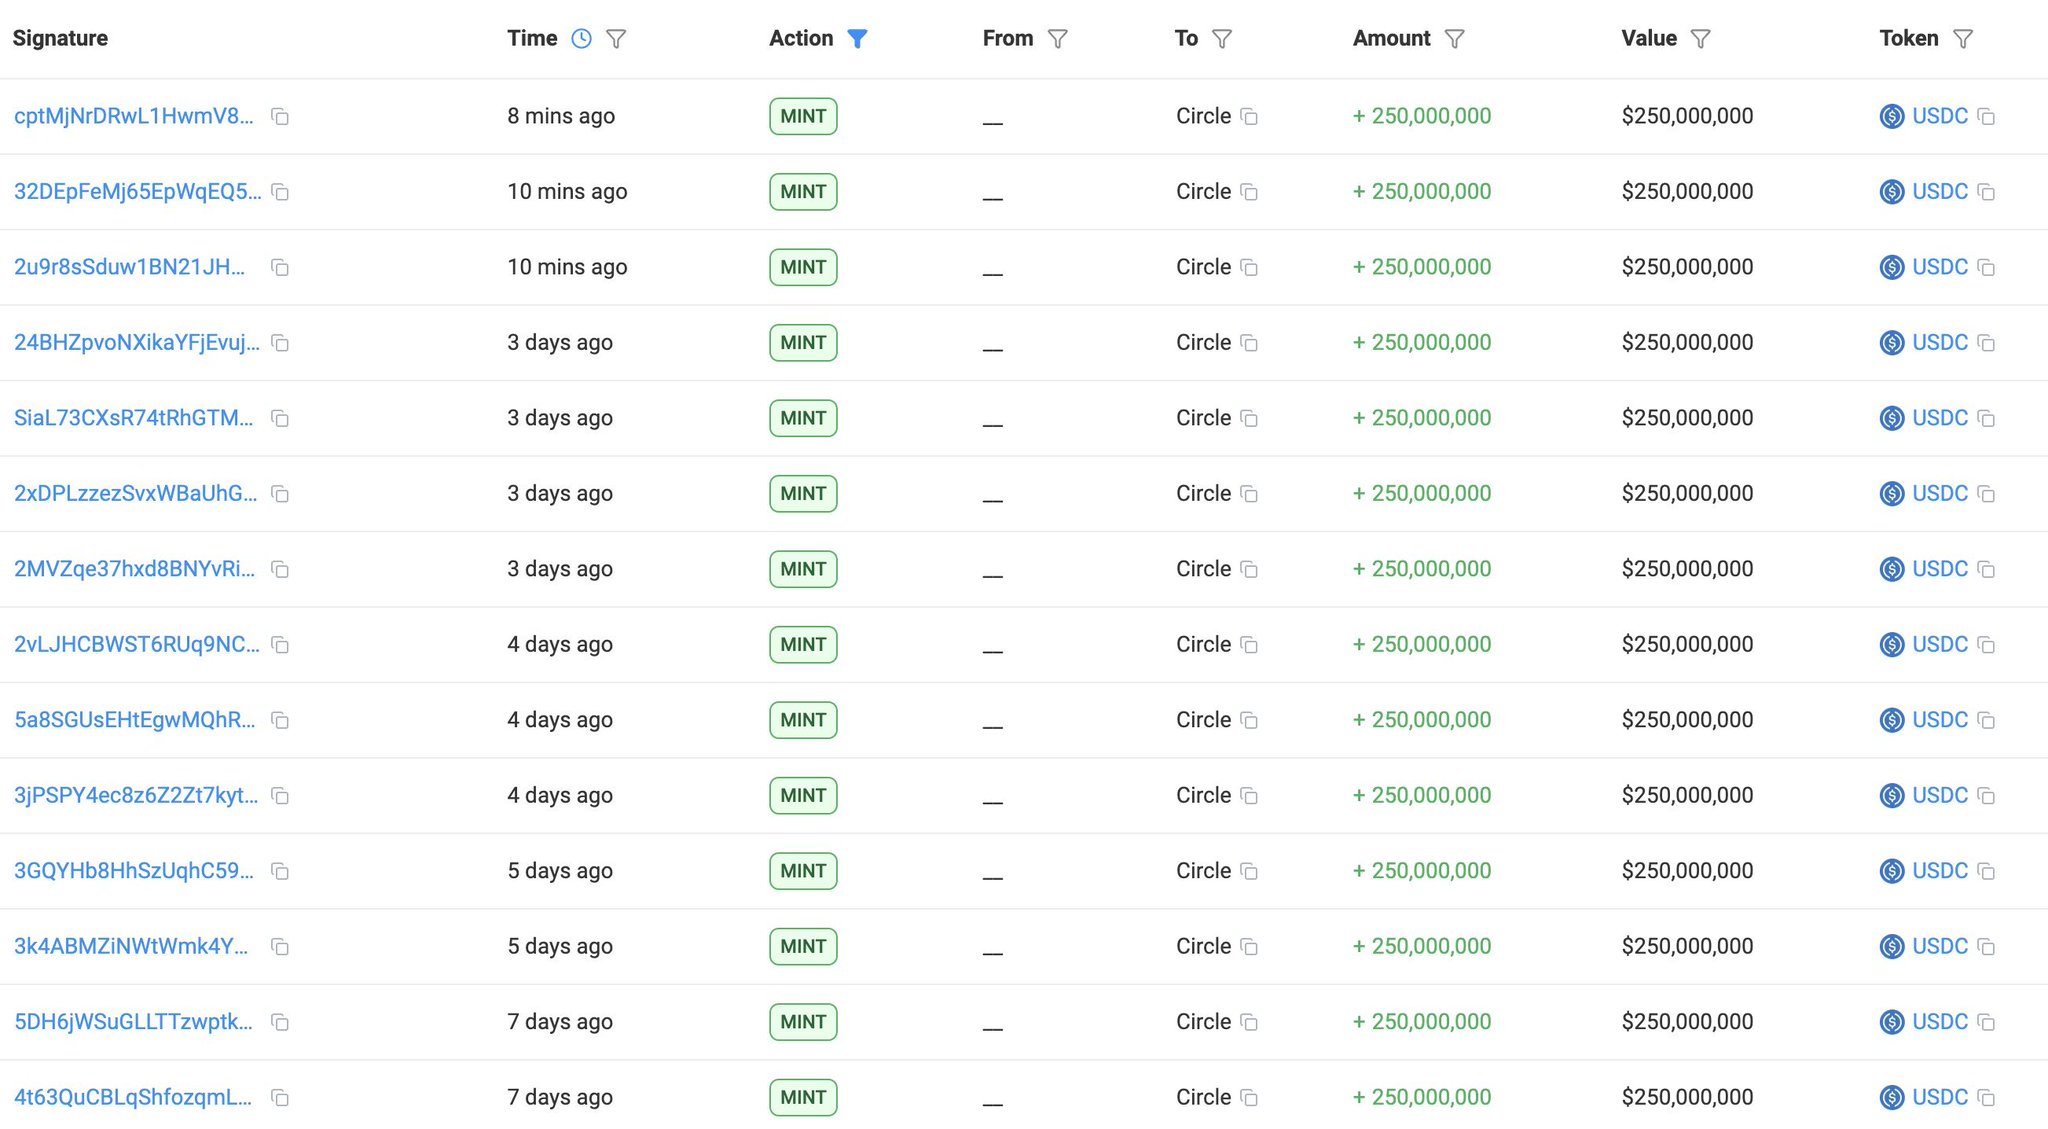
Task: Copy signature 4t63QuCBLqShfozqmL
Action: pos(280,1098)
